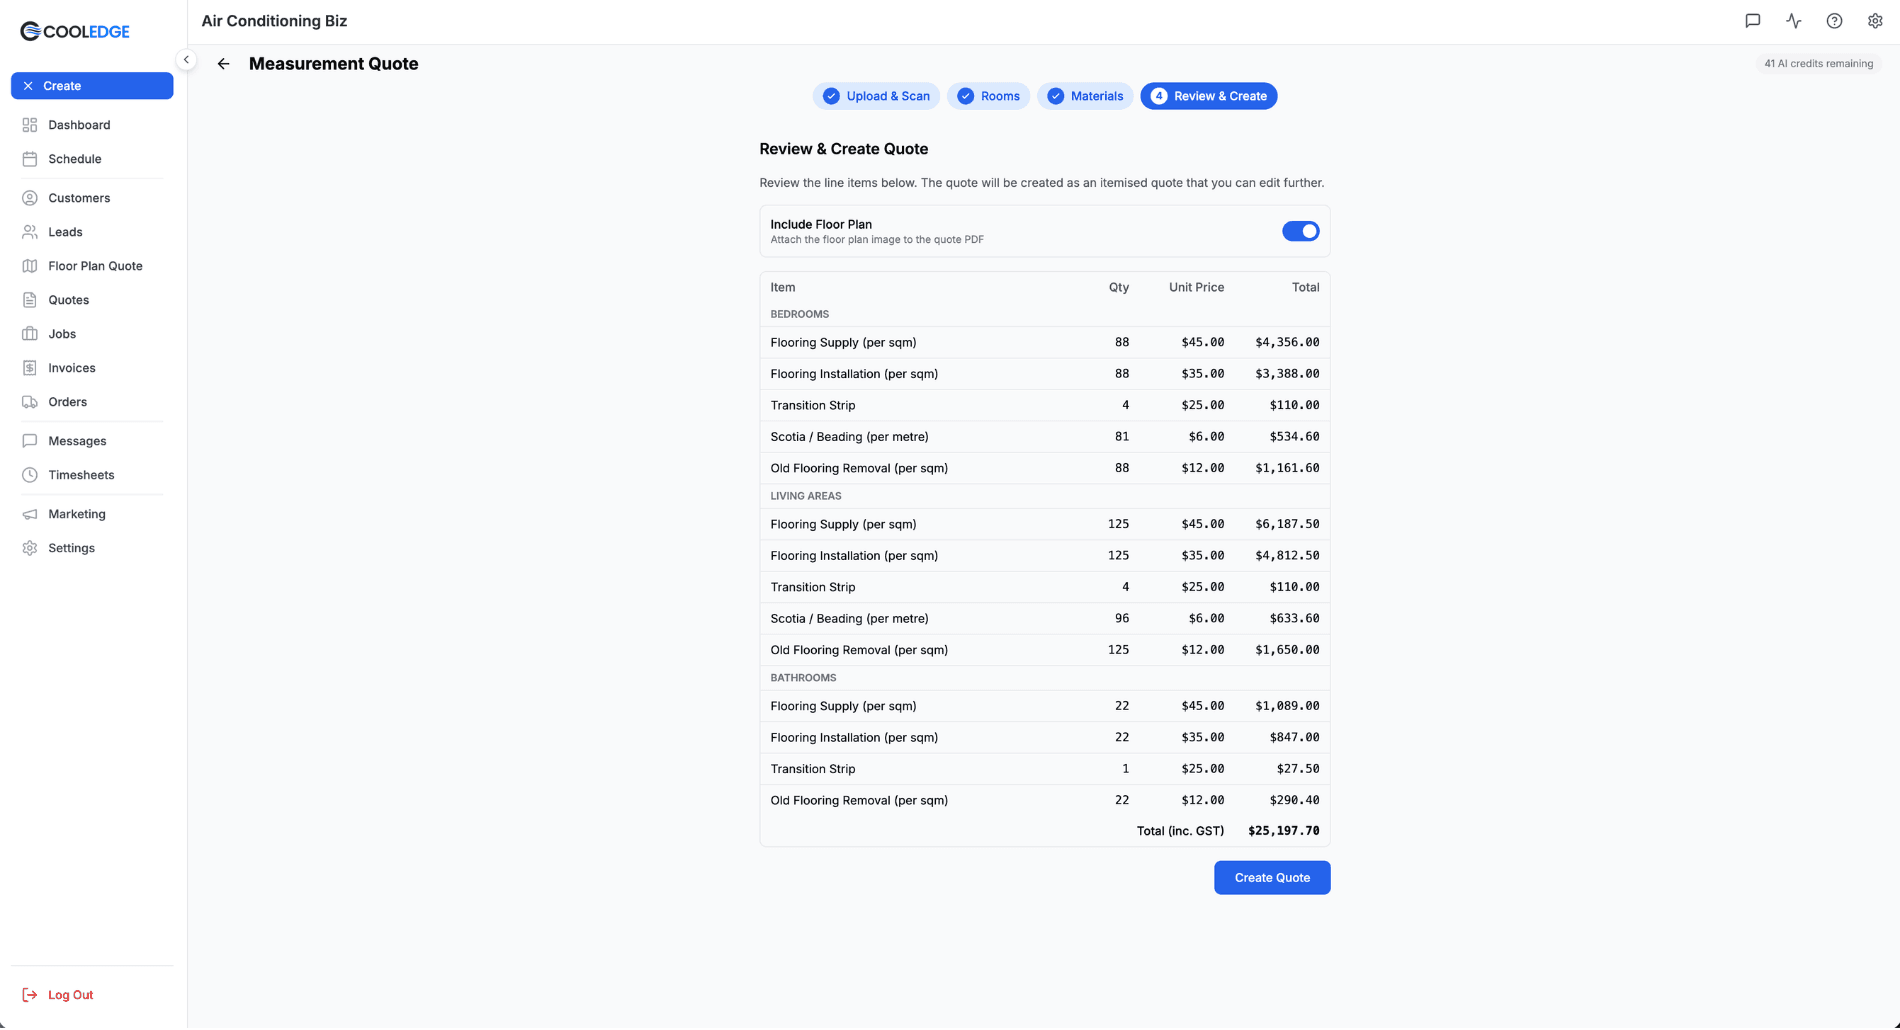Click the activity pulse icon

click(1793, 21)
